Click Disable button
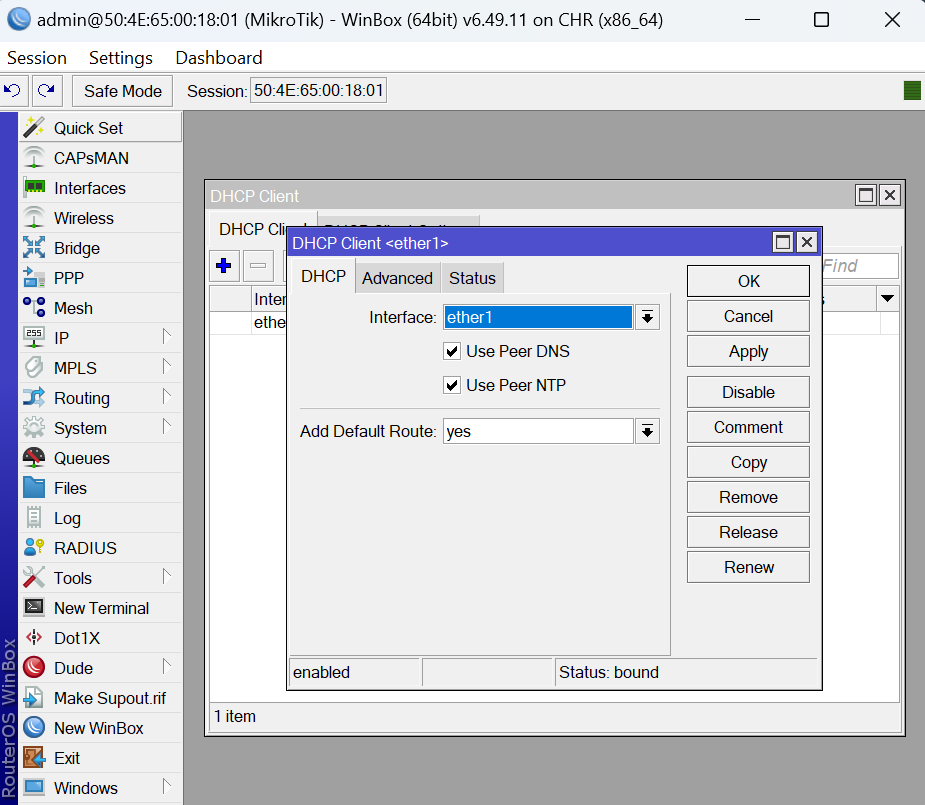 (748, 392)
